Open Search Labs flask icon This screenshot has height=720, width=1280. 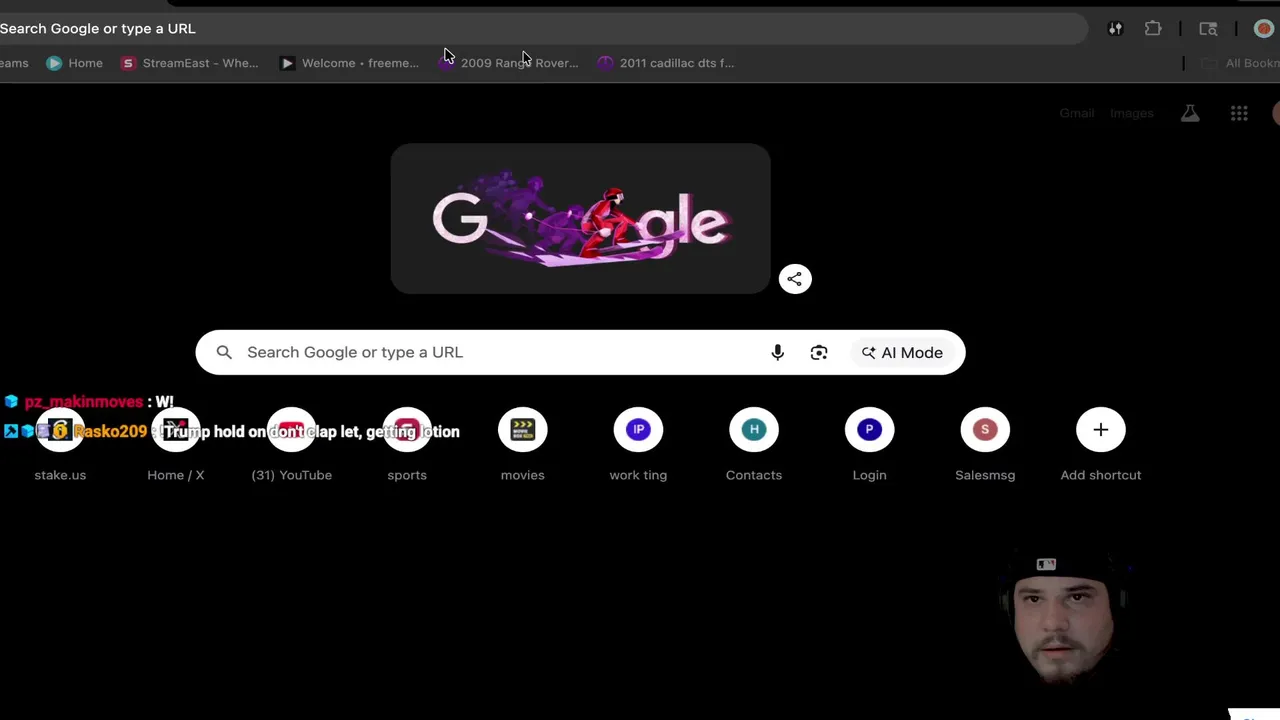(1190, 113)
